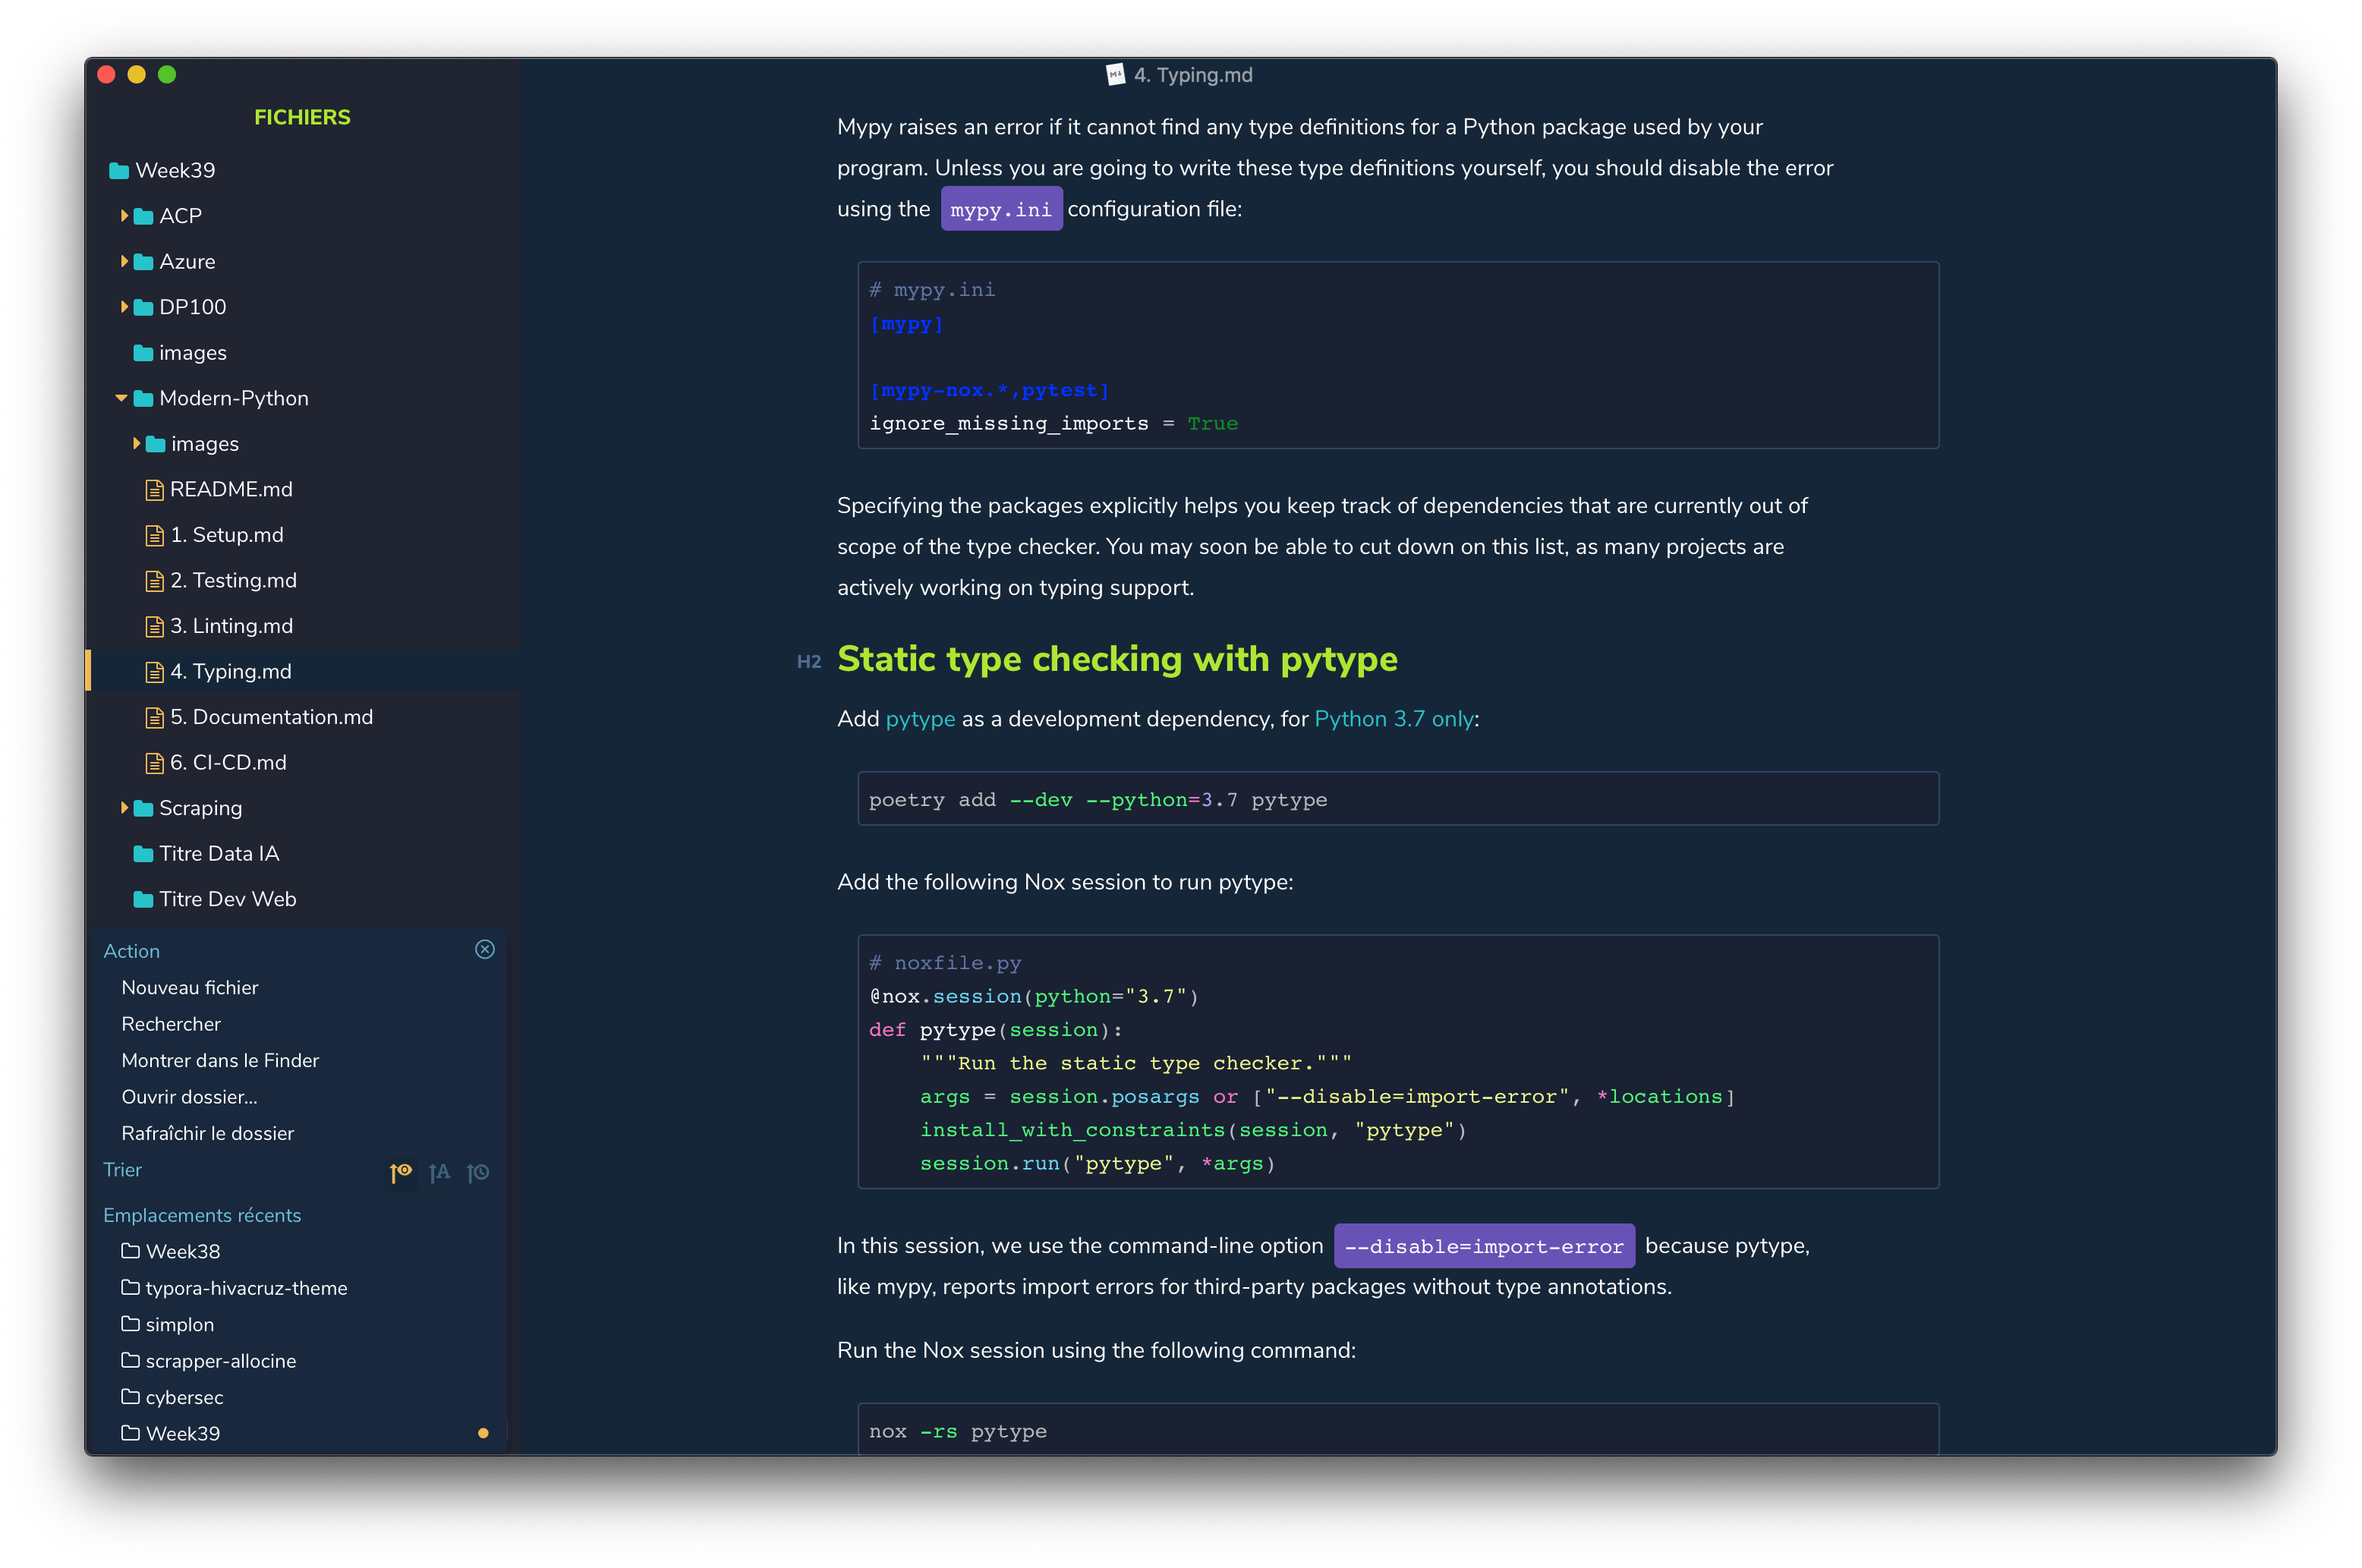Click the file icon beside 3. Linting.md
Screen dimensions: 2362x1568
click(x=154, y=626)
